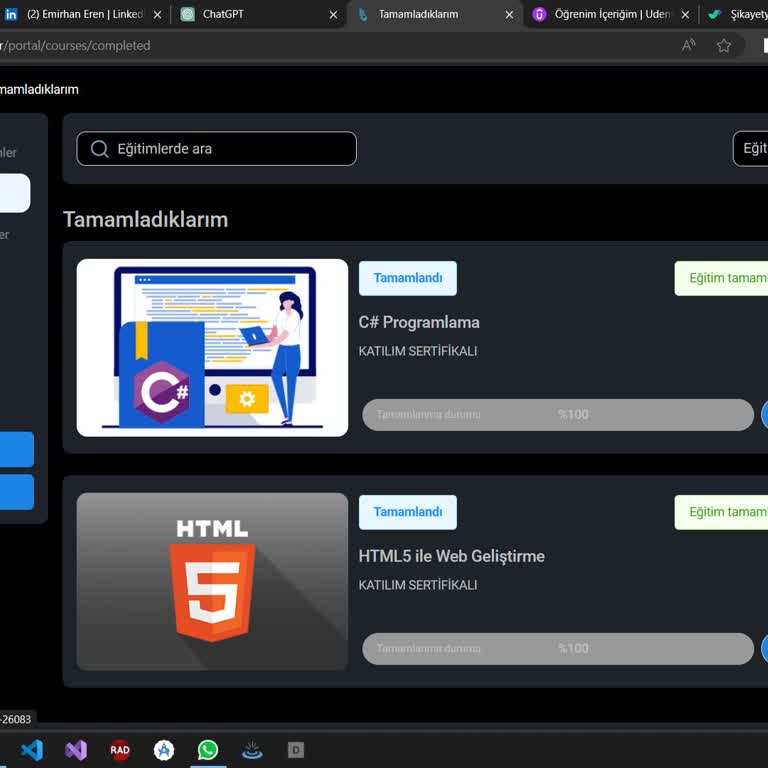Open the Öğrenim İçeriğim Udemy tab
This screenshot has height=768, width=768.
610,14
